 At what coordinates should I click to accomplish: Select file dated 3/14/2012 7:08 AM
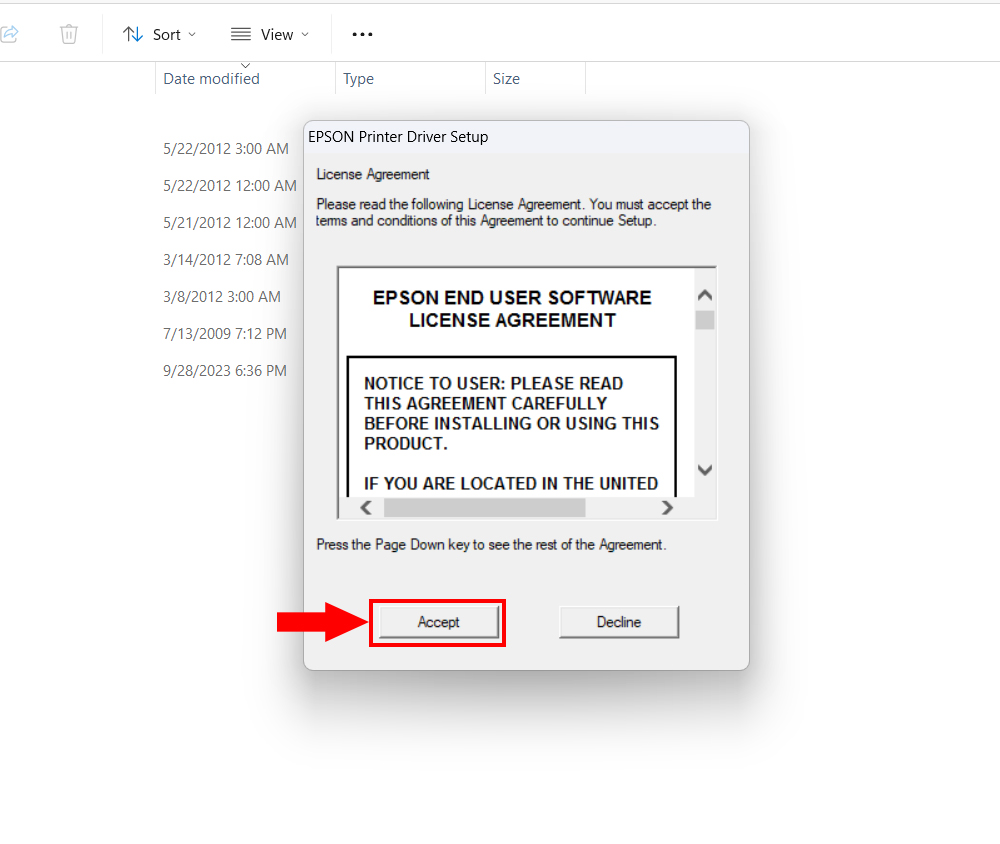pyautogui.click(x=226, y=260)
